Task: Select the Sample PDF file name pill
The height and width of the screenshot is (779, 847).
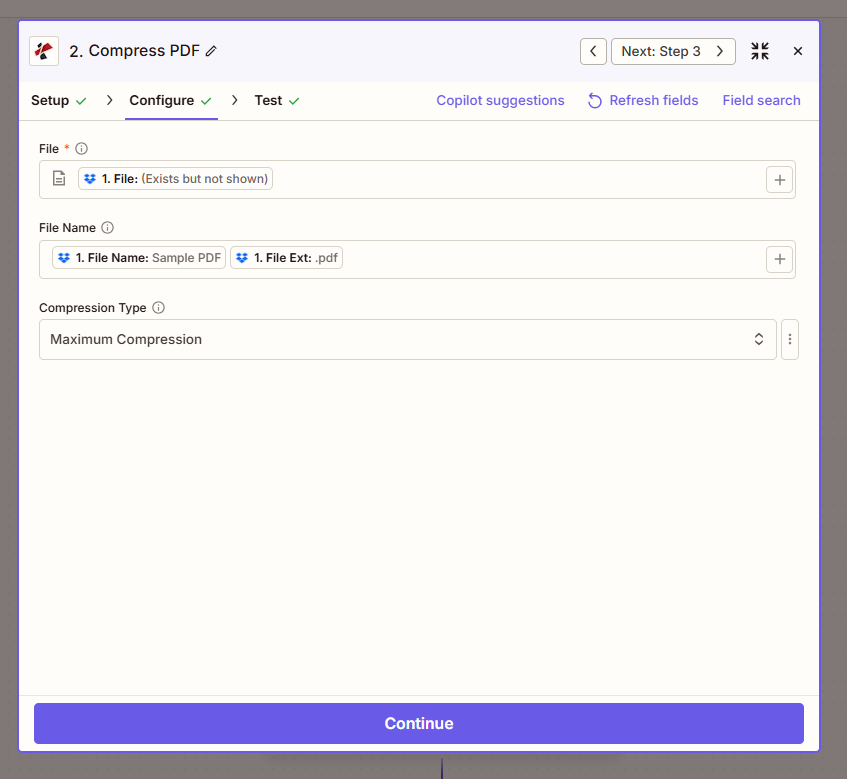Action: [137, 257]
